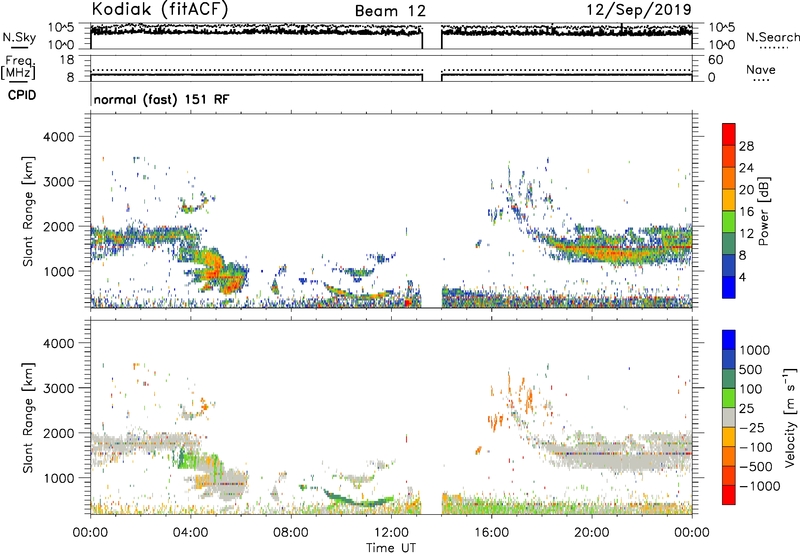This screenshot has width=800, height=554.
Task: Click the '08:00' time tick label
Action: click(291, 533)
